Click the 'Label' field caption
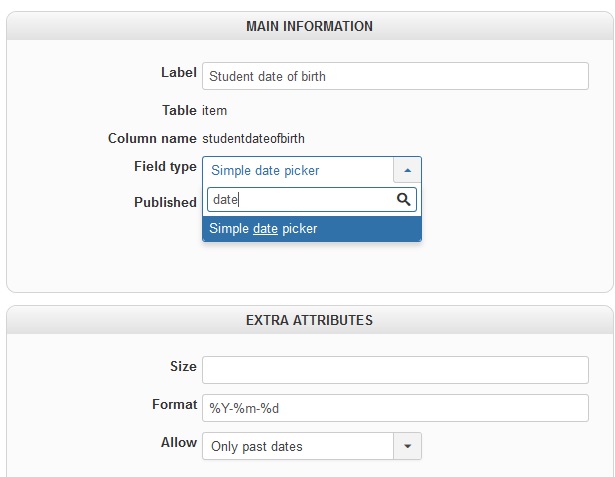615x477 pixels. [179, 72]
